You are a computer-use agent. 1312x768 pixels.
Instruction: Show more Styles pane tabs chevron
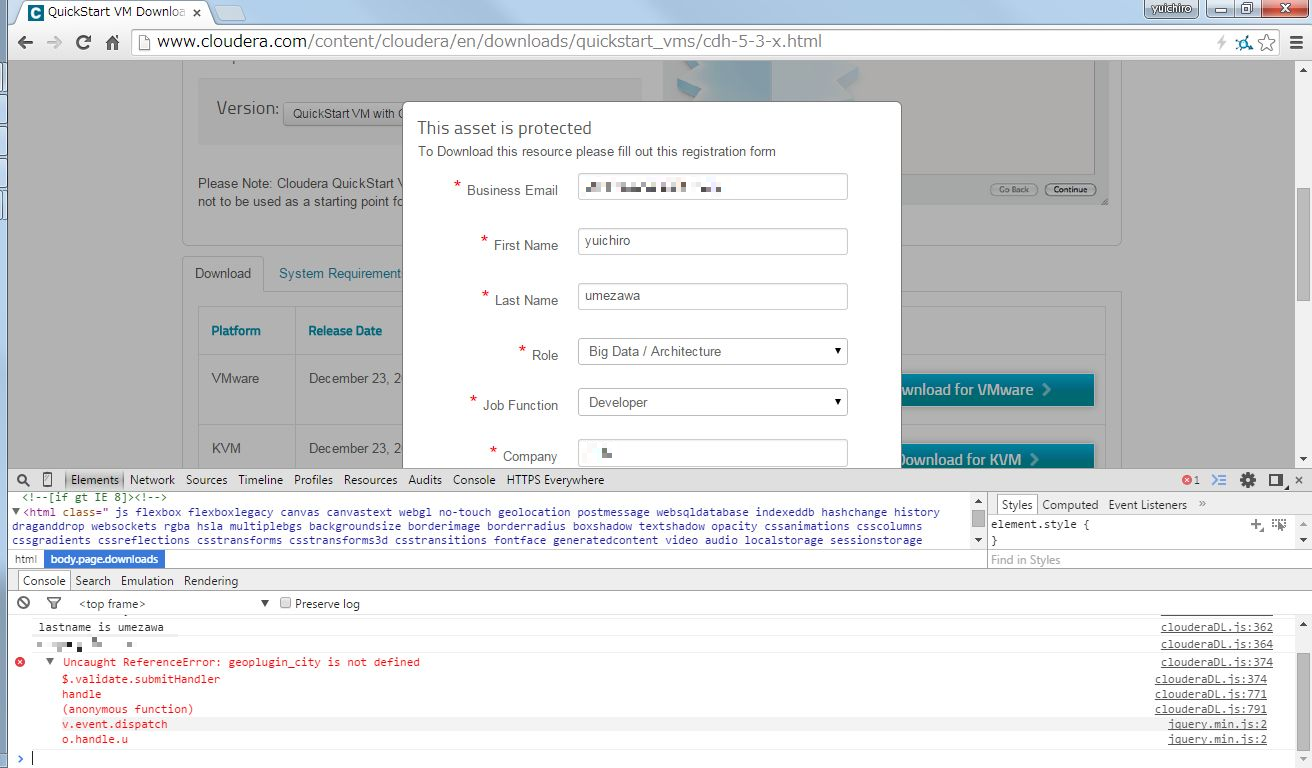point(1202,504)
